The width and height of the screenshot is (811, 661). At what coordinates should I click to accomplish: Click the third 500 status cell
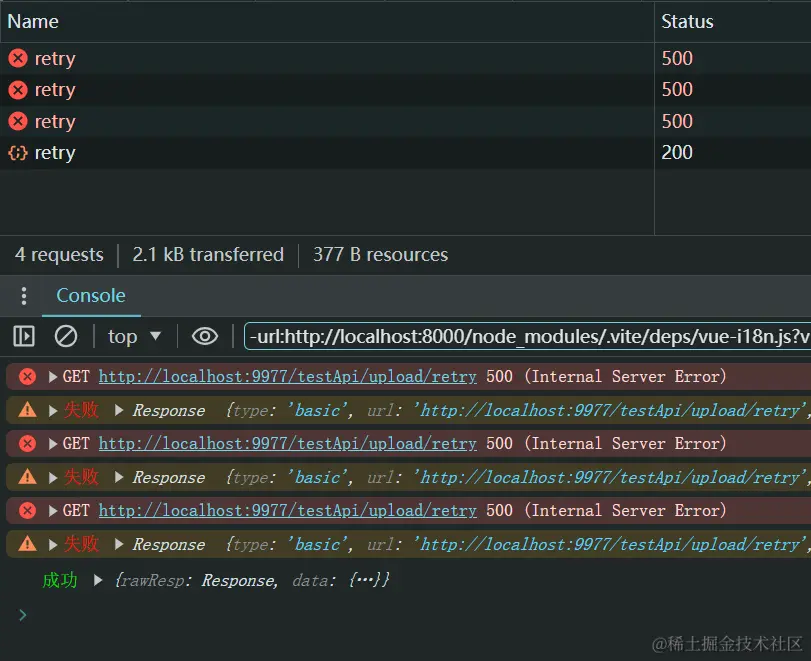click(677, 121)
